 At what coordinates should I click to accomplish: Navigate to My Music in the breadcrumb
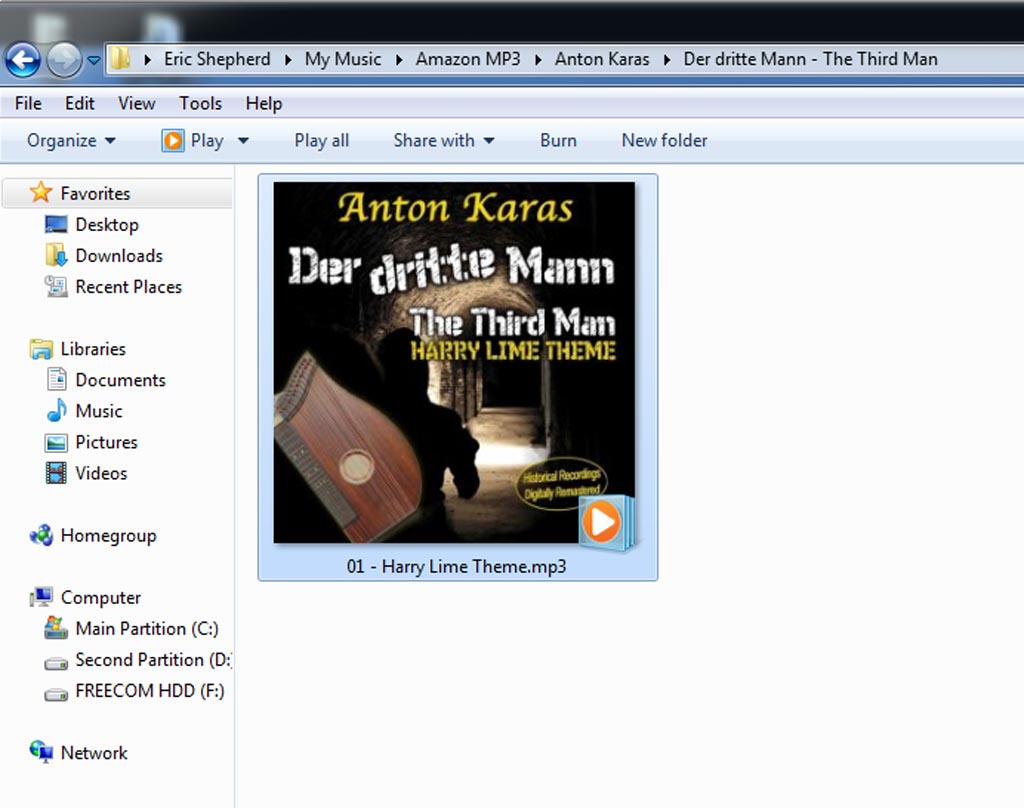(x=343, y=59)
